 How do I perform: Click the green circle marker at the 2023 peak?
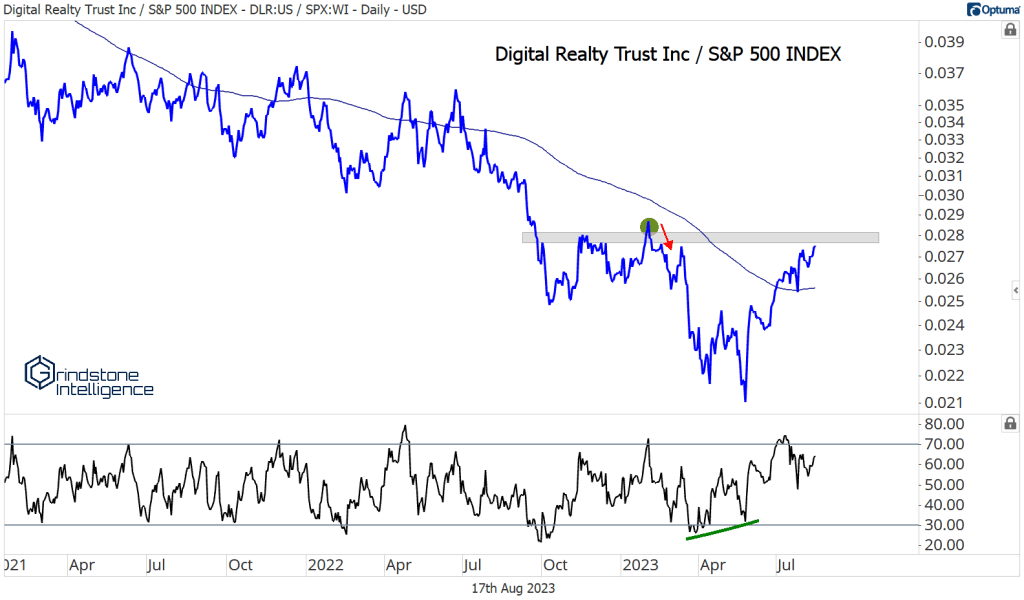(x=648, y=227)
